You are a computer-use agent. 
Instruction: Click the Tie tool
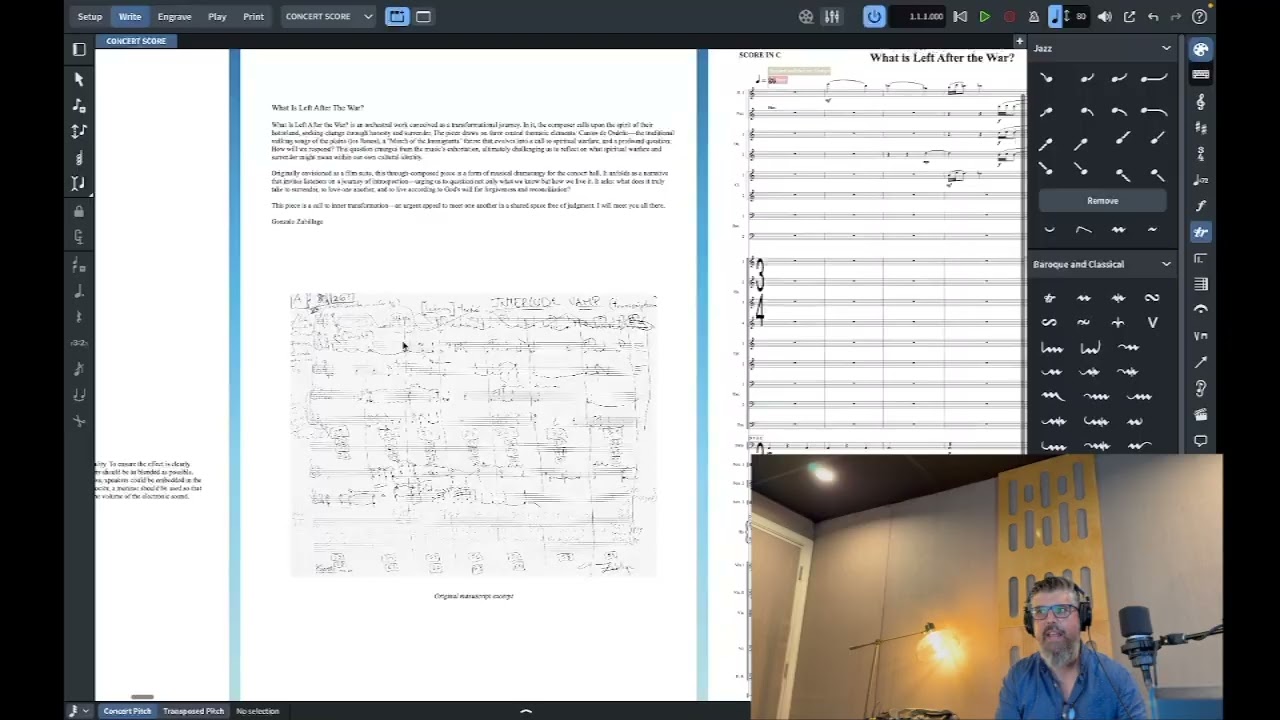coord(79,395)
